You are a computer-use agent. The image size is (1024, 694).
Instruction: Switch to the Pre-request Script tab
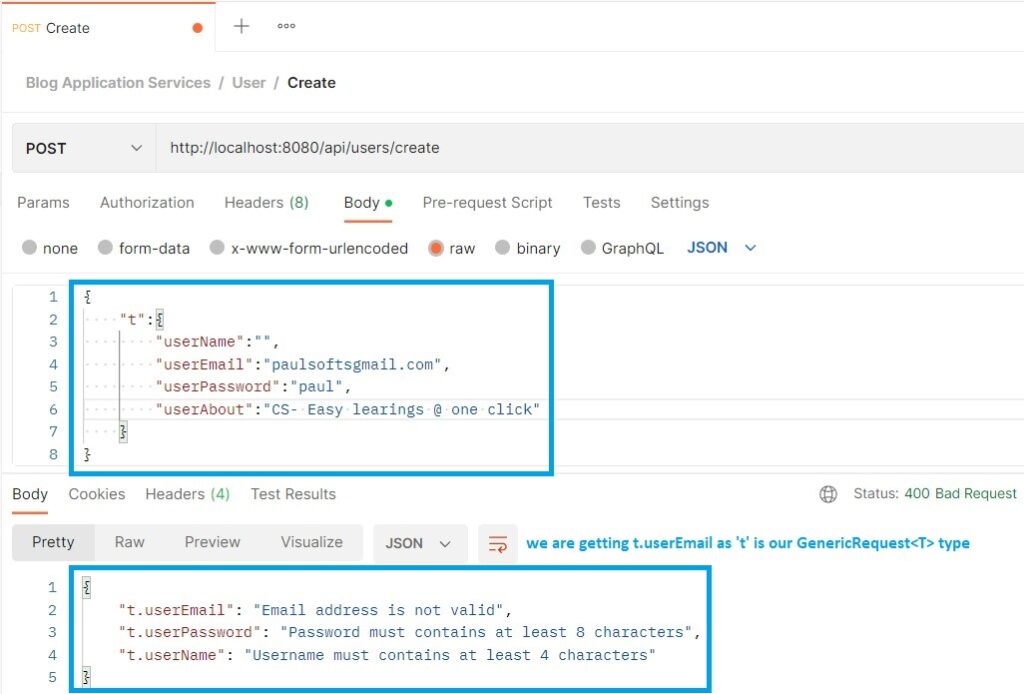pyautogui.click(x=488, y=202)
